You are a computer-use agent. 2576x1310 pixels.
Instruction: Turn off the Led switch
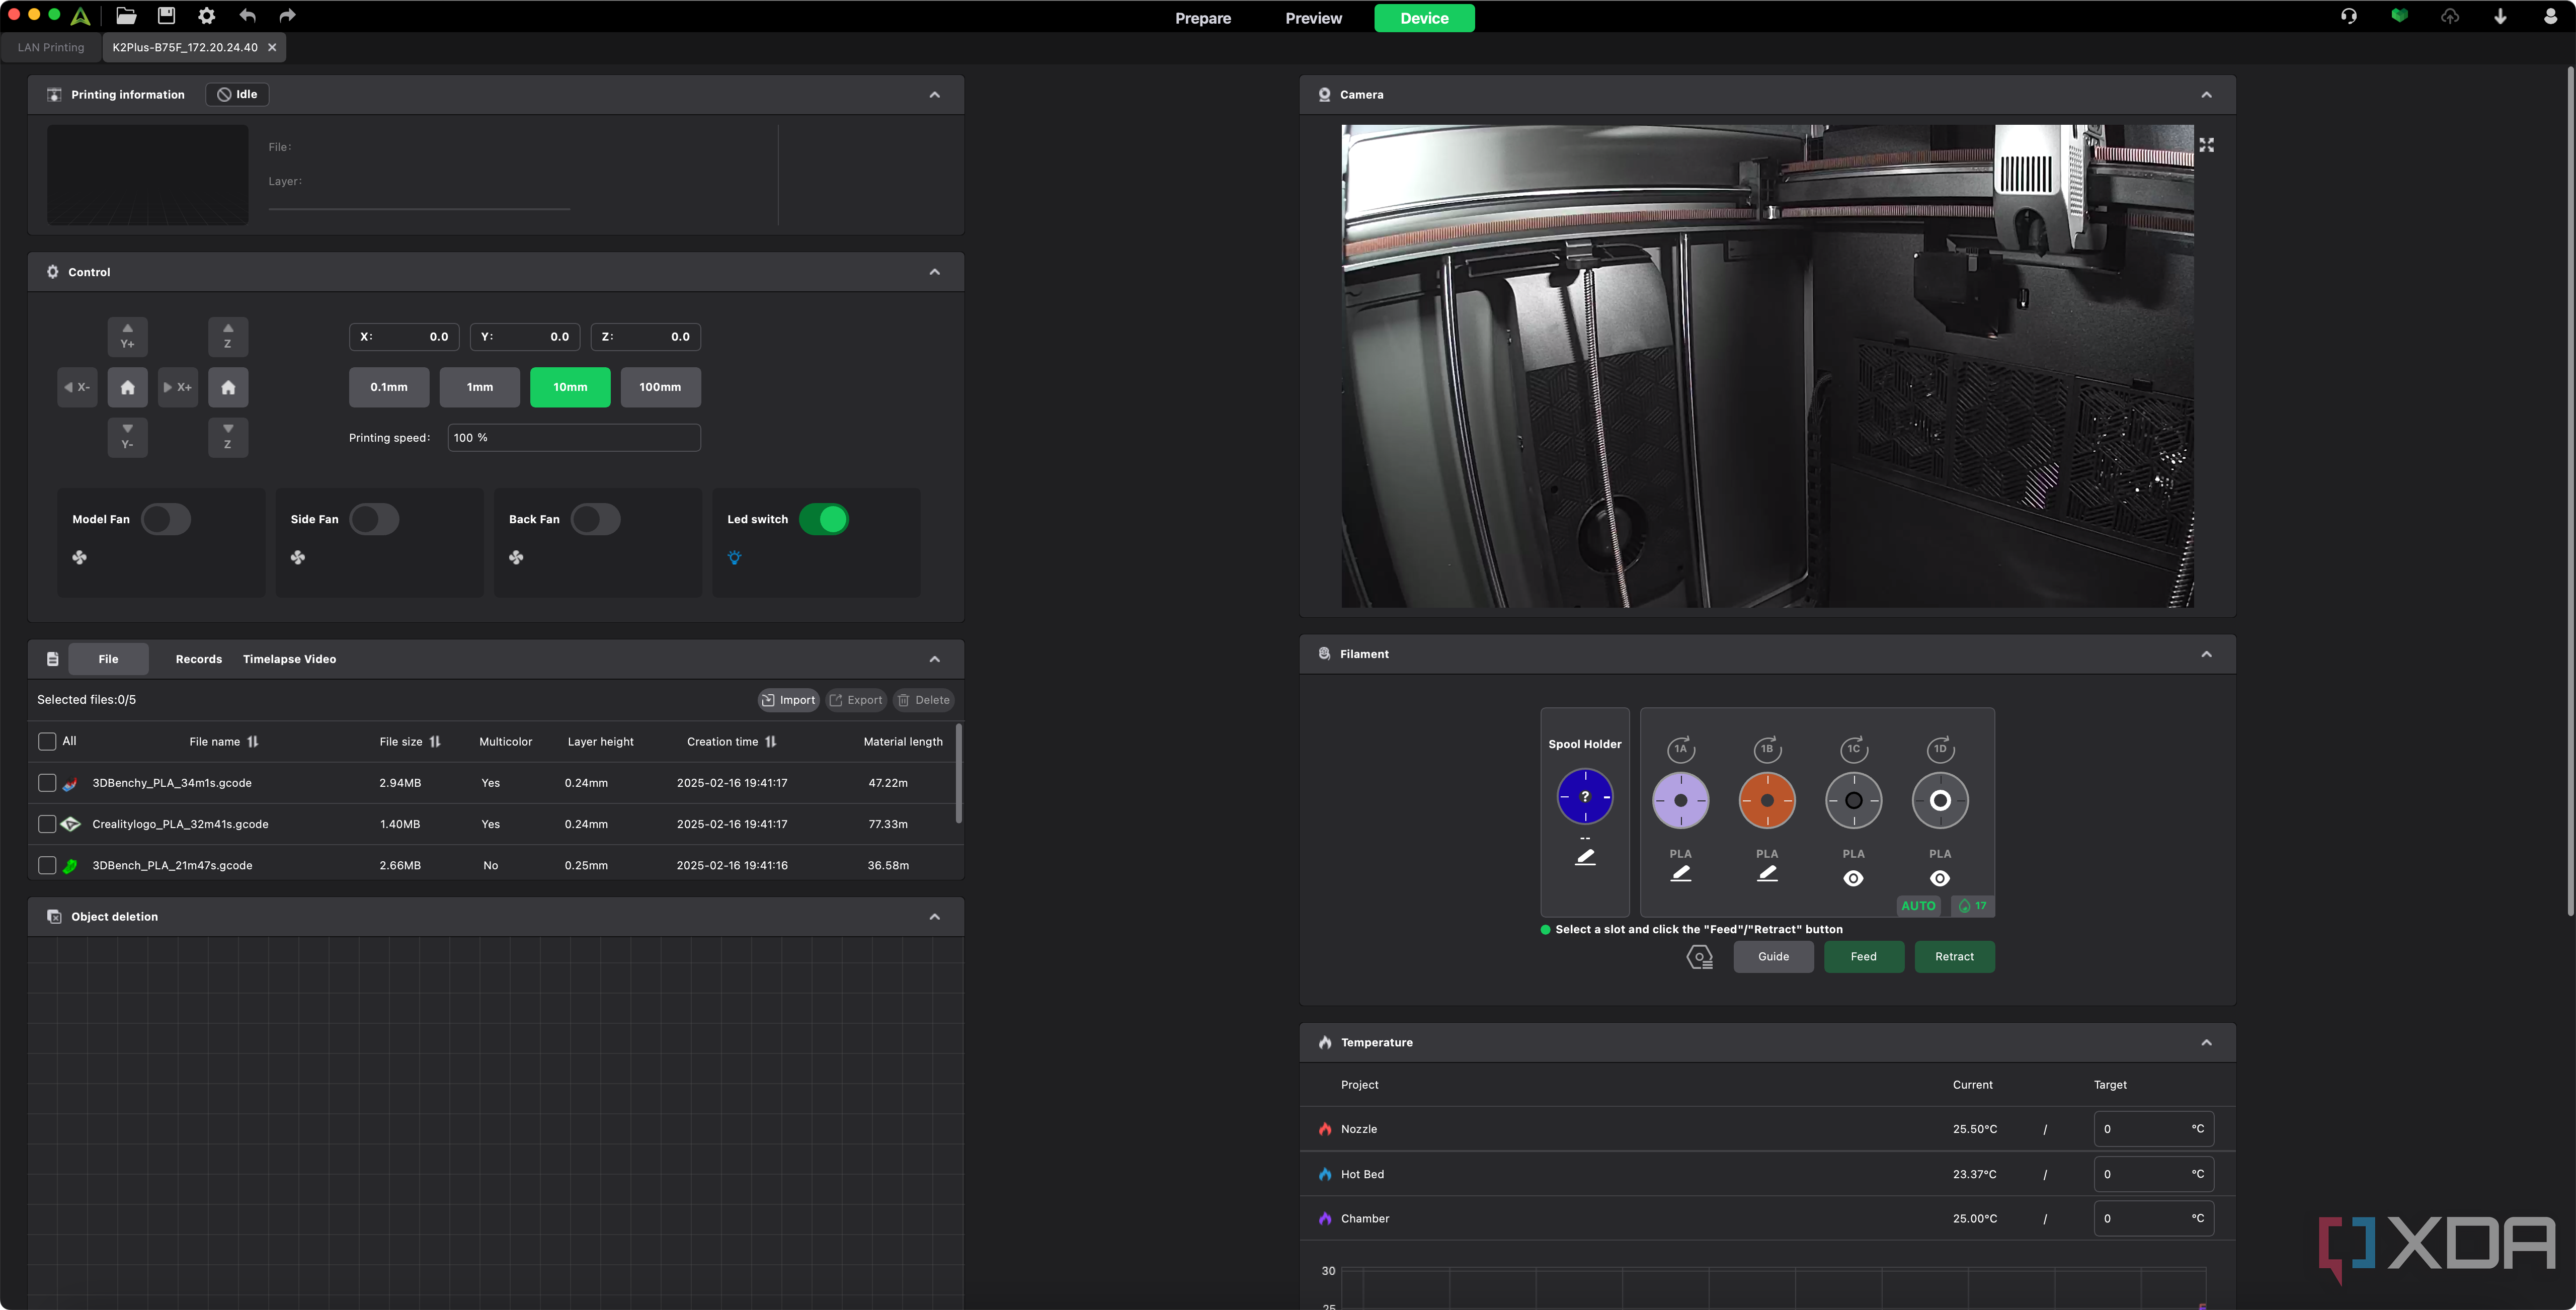(824, 519)
